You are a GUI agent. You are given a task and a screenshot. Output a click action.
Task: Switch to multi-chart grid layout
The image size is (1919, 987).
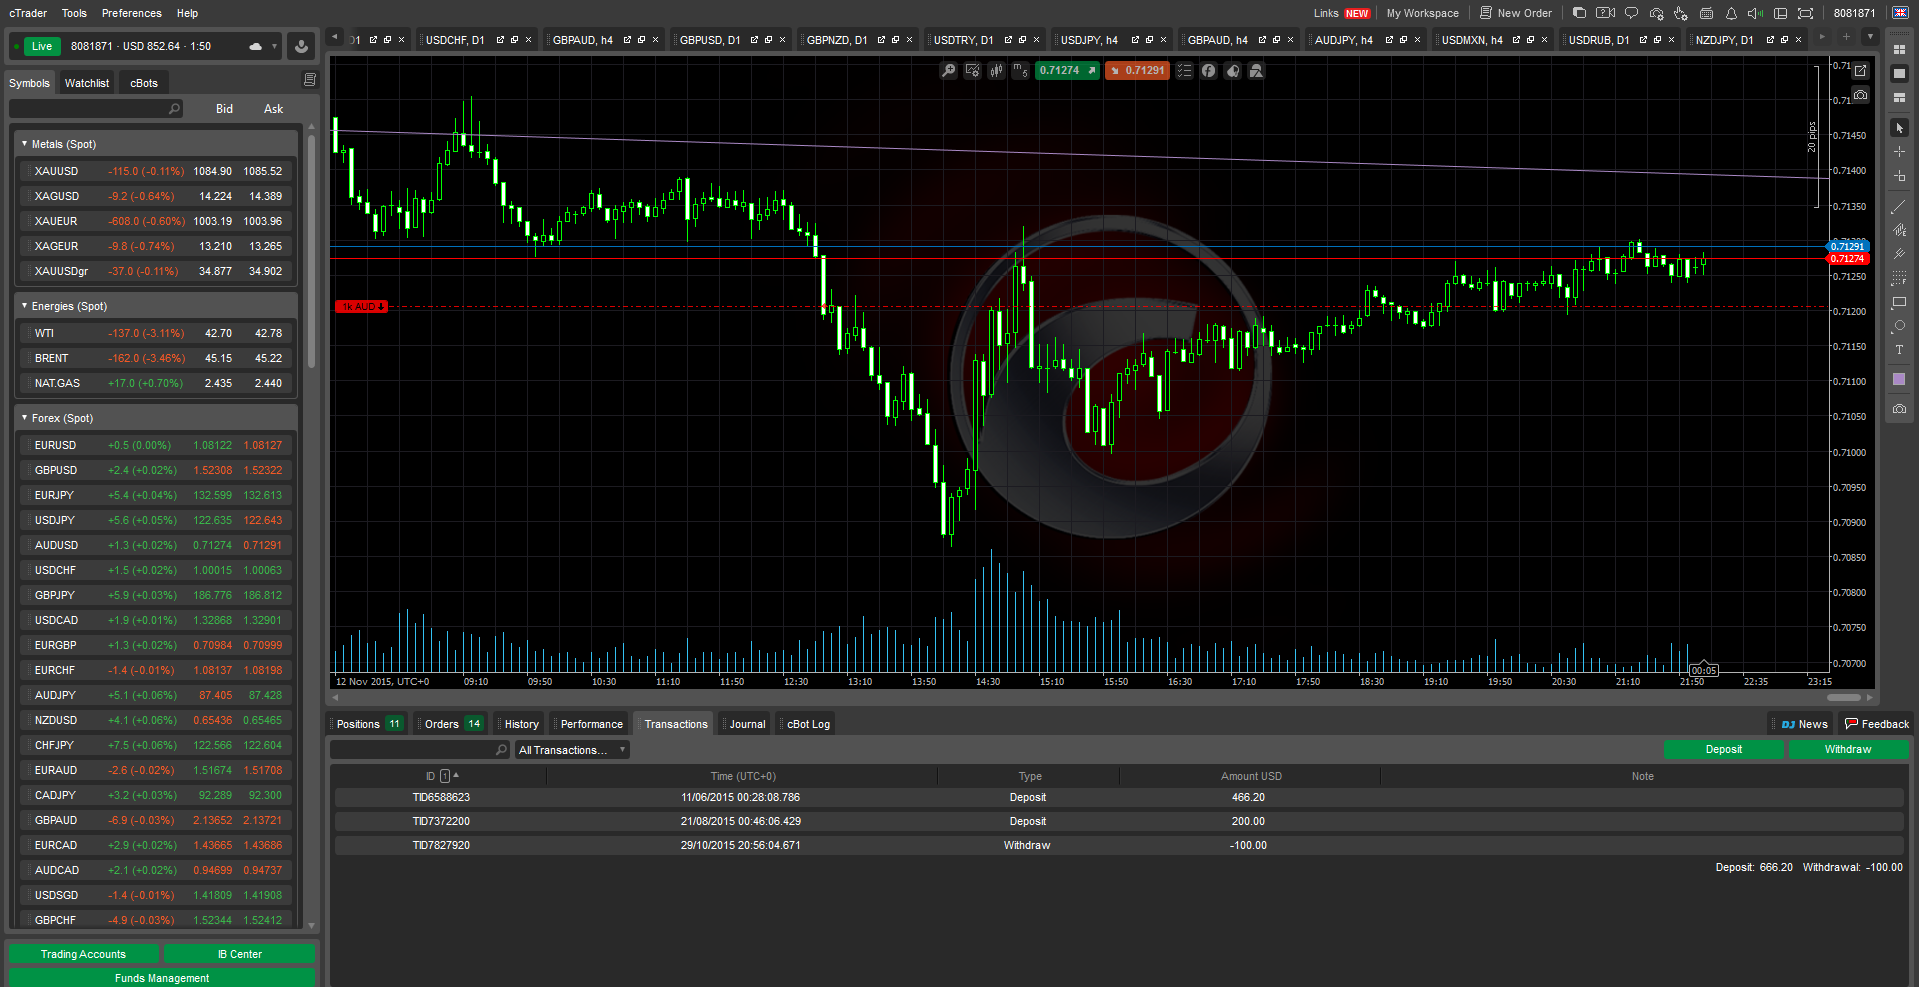pos(1899,49)
